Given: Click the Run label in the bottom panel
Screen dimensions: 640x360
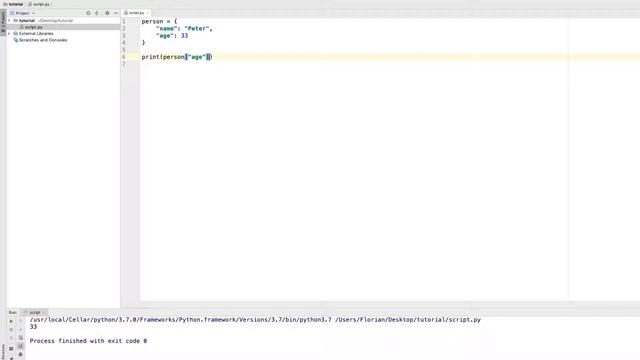Looking at the screenshot, I should click(13, 312).
